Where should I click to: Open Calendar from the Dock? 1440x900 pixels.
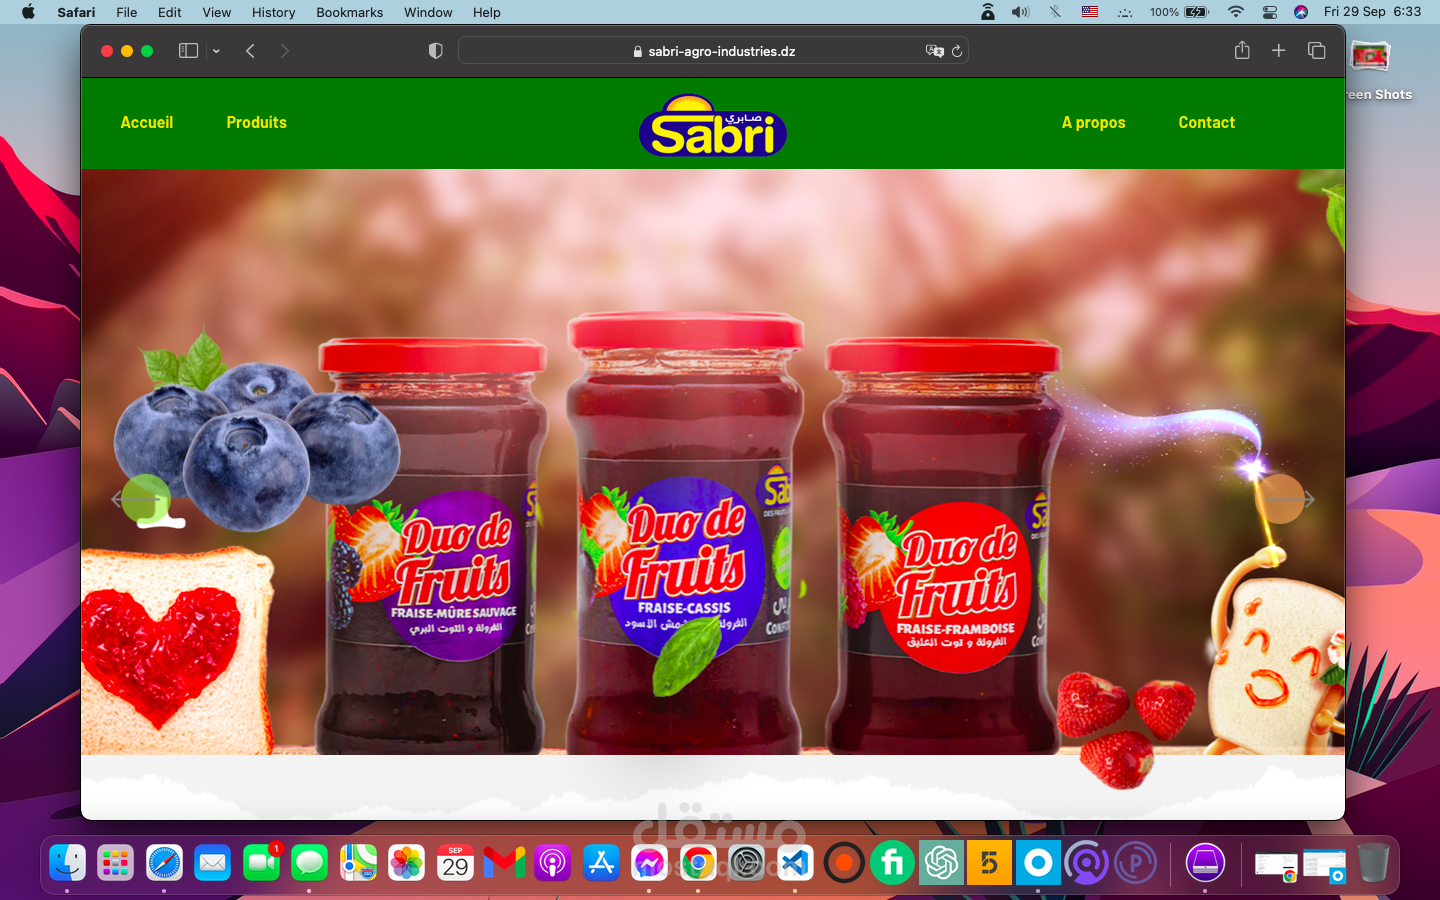pyautogui.click(x=455, y=862)
